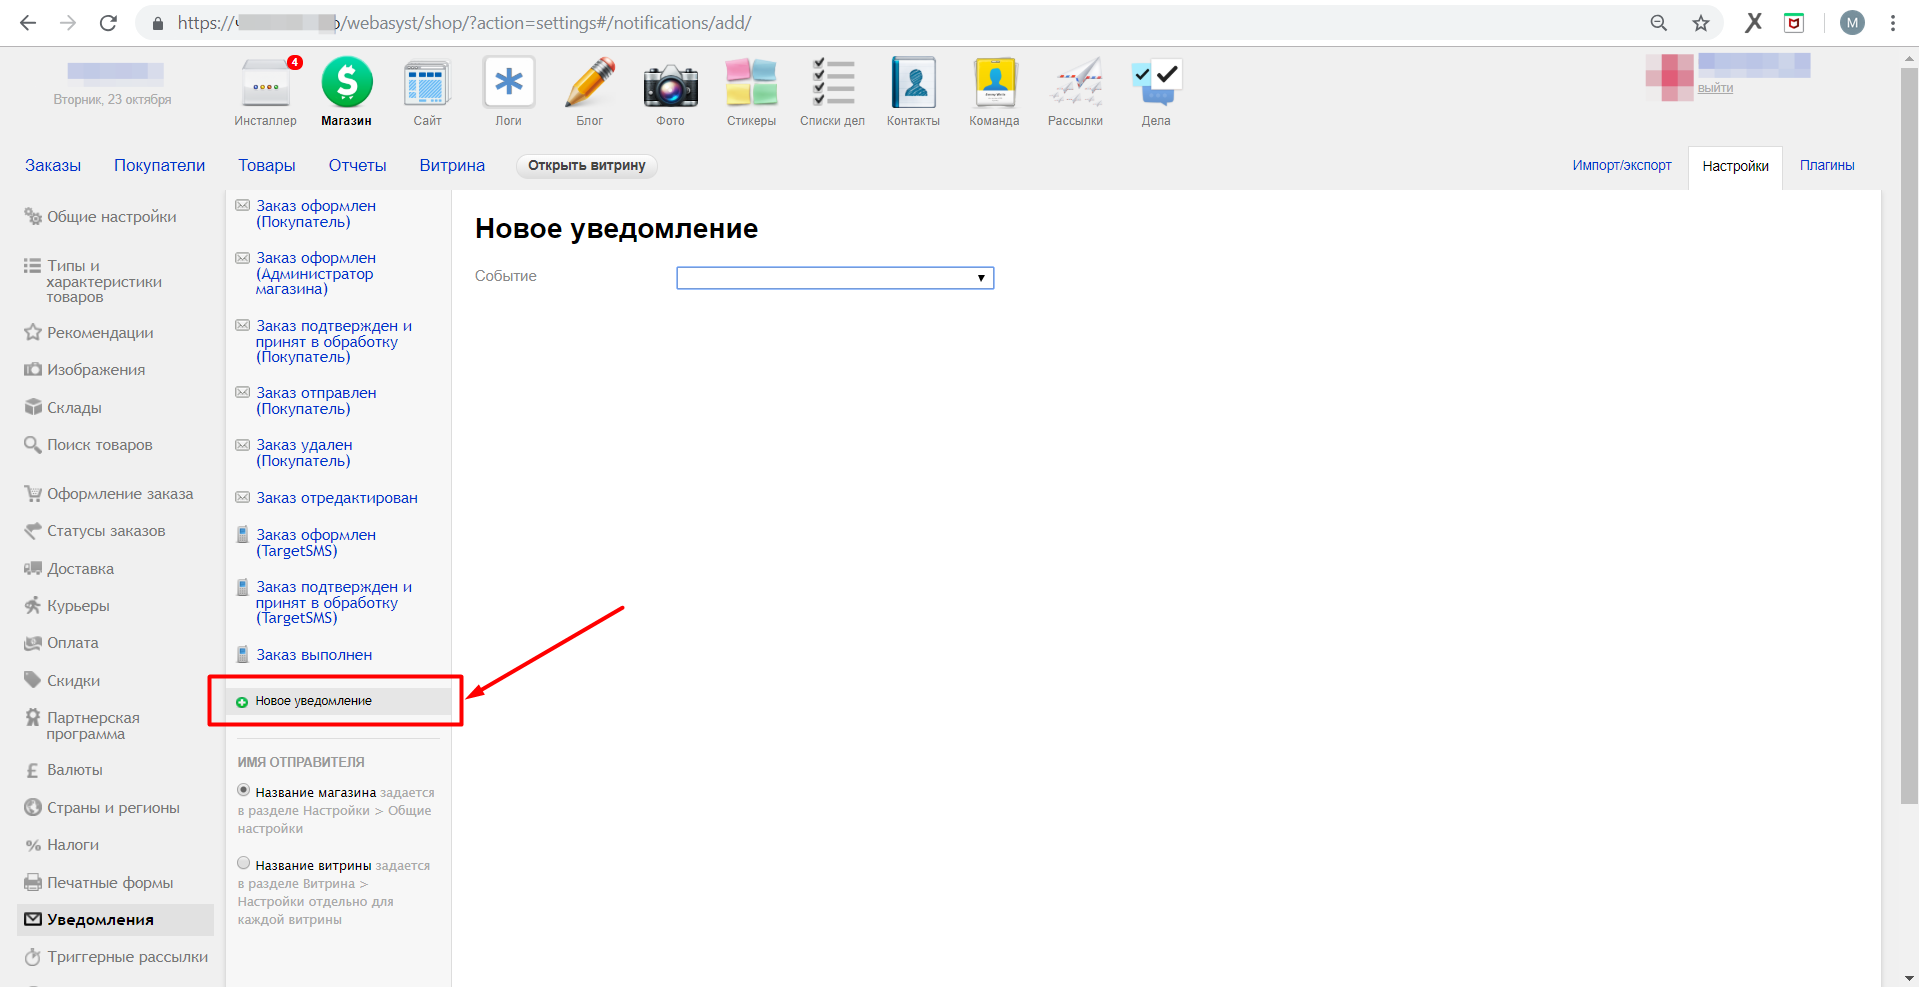Open Заказ подтвержден (Покупатель) notification
The image size is (1919, 987).
coord(334,341)
